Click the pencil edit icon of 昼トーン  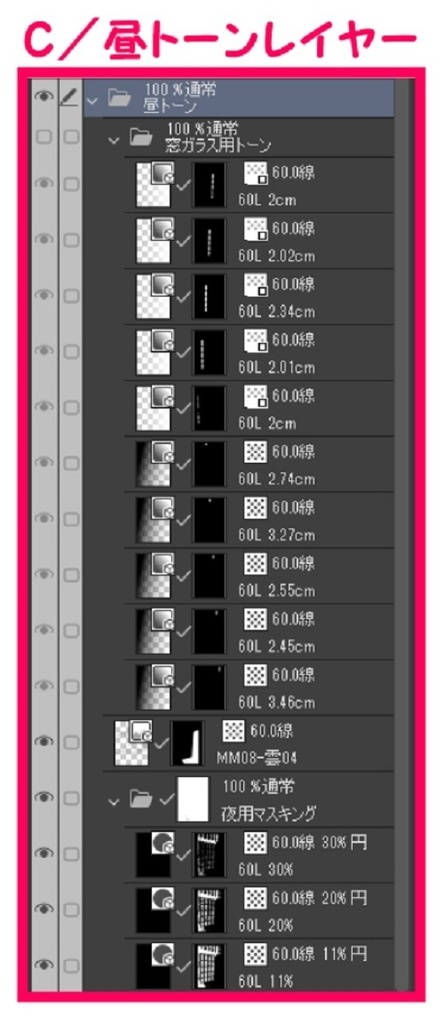[69, 97]
